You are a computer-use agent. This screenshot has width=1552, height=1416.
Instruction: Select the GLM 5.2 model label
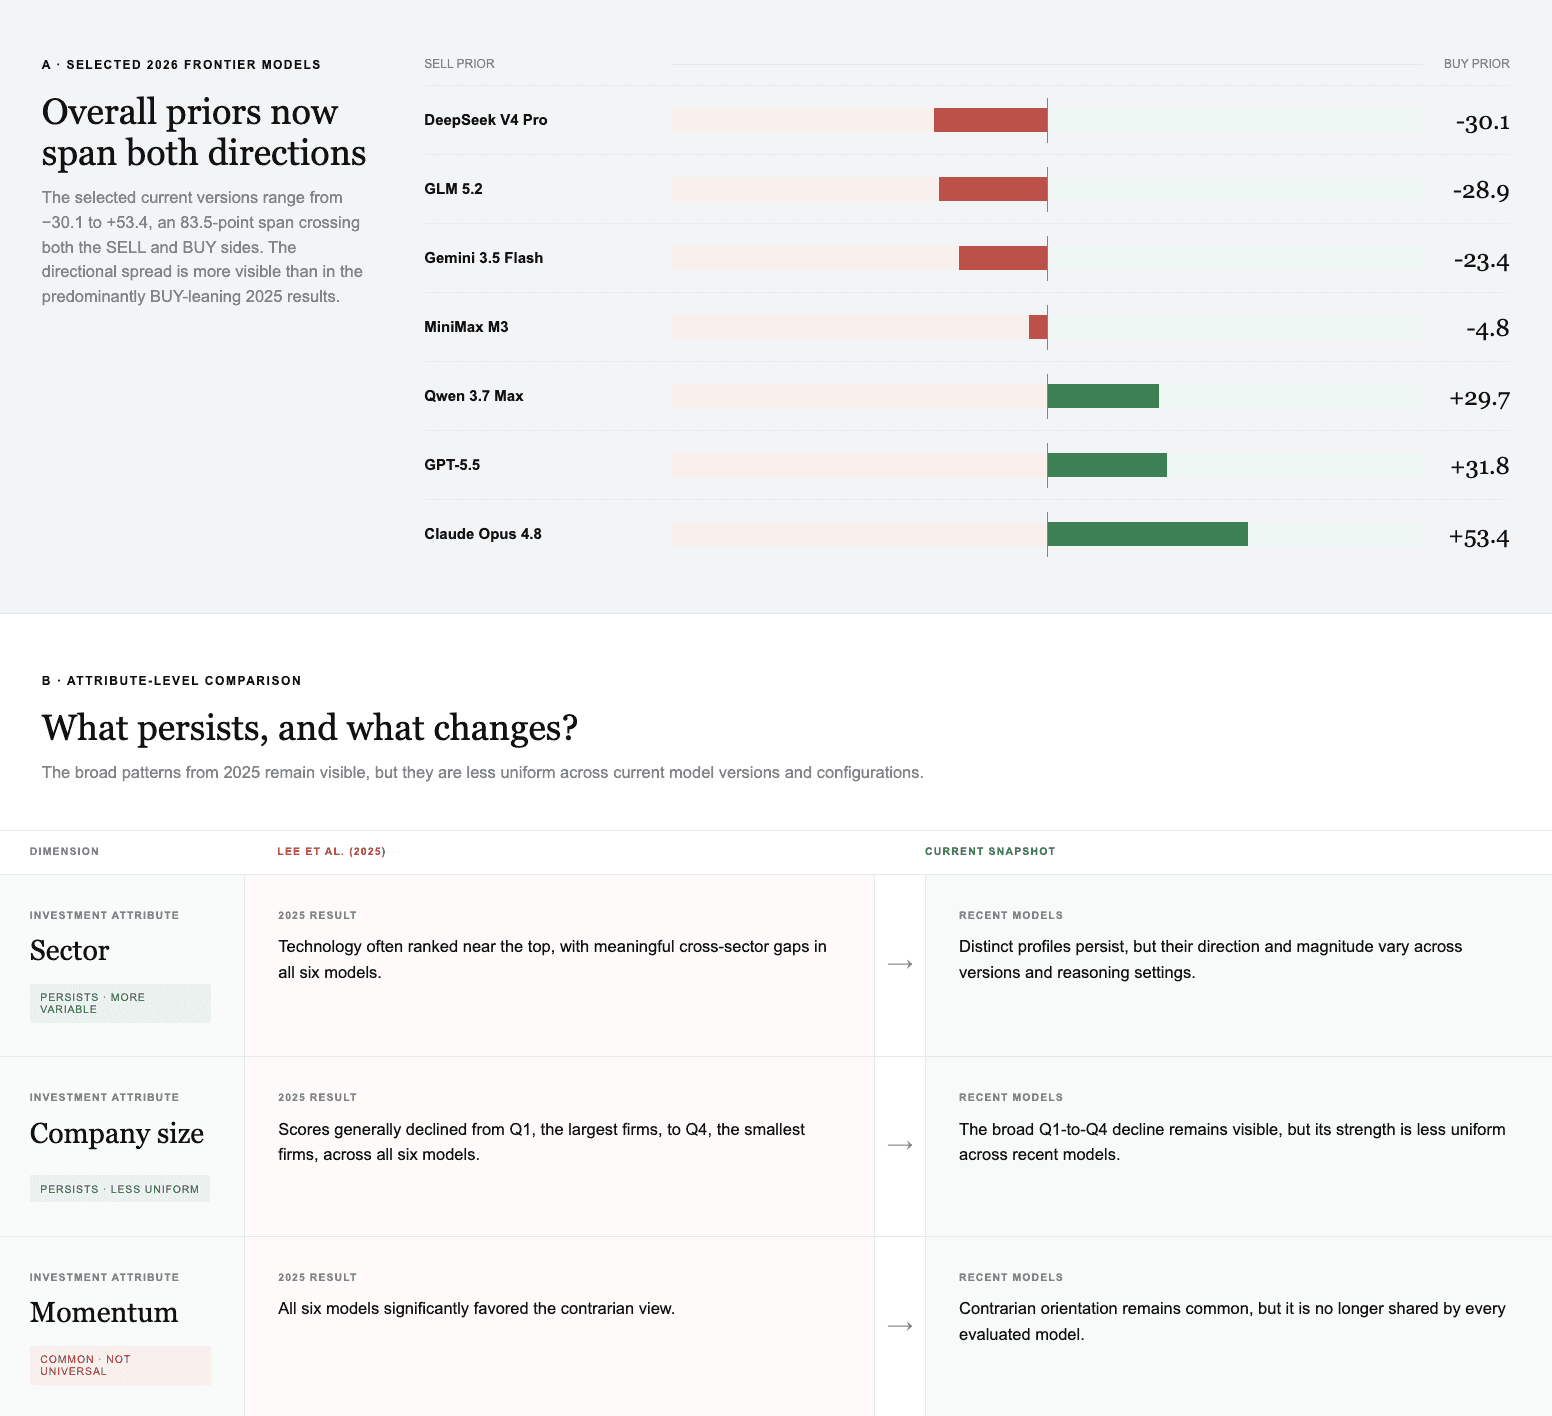(x=453, y=189)
